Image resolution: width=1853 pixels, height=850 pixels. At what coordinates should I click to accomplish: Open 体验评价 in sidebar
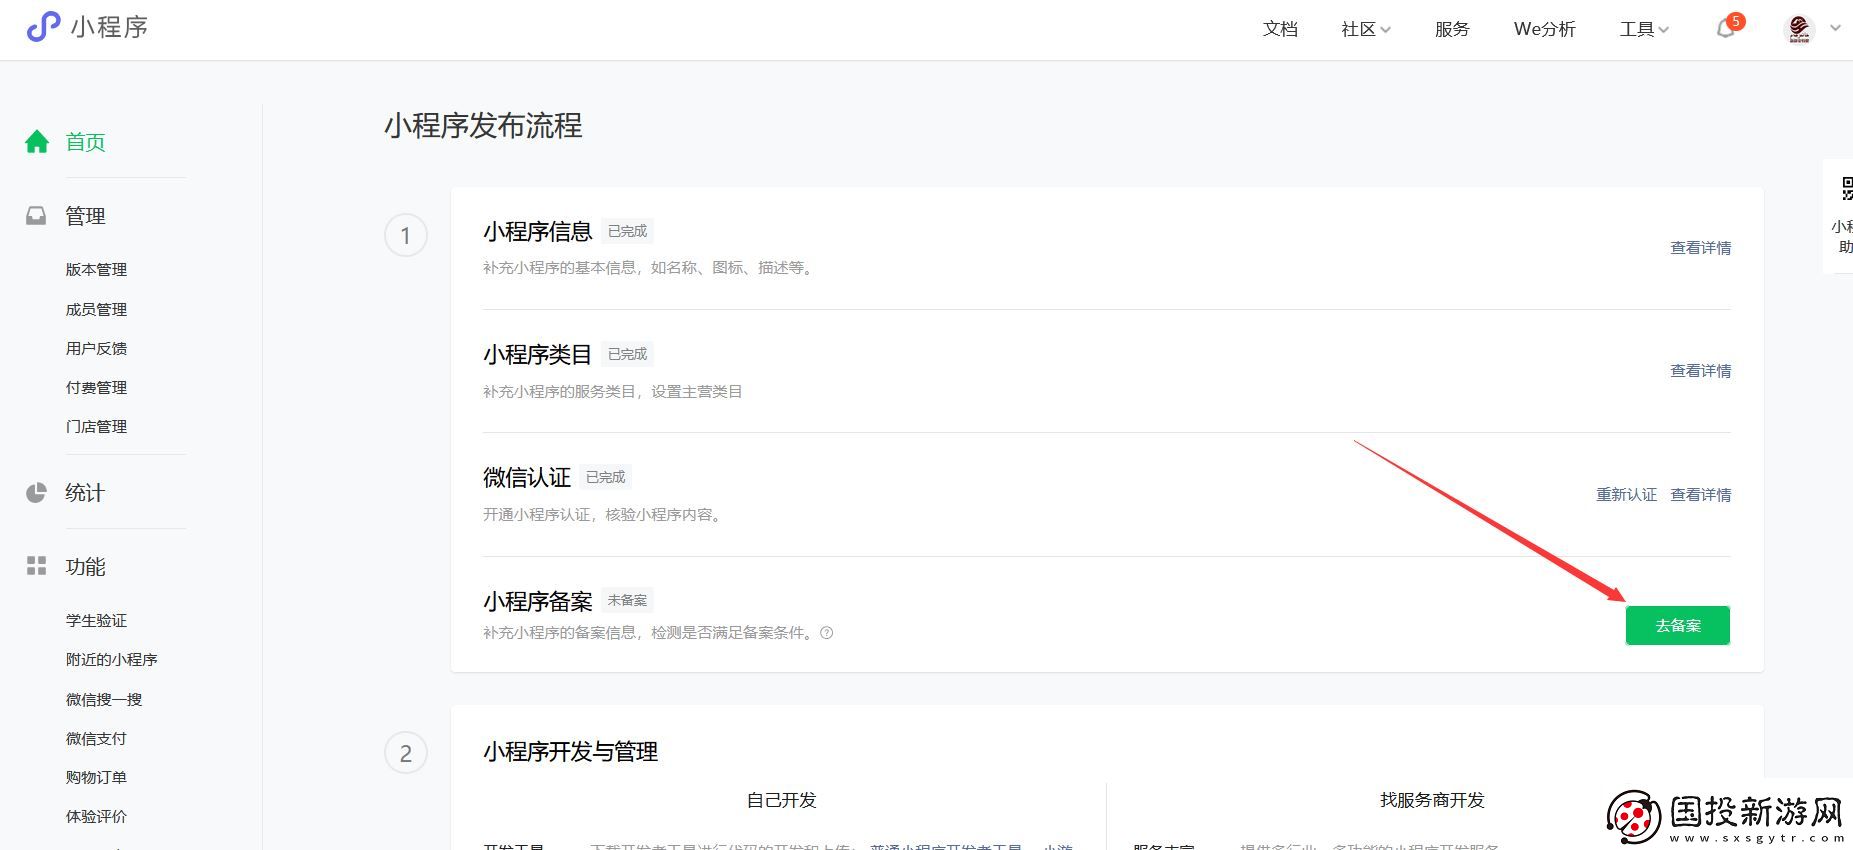(96, 817)
